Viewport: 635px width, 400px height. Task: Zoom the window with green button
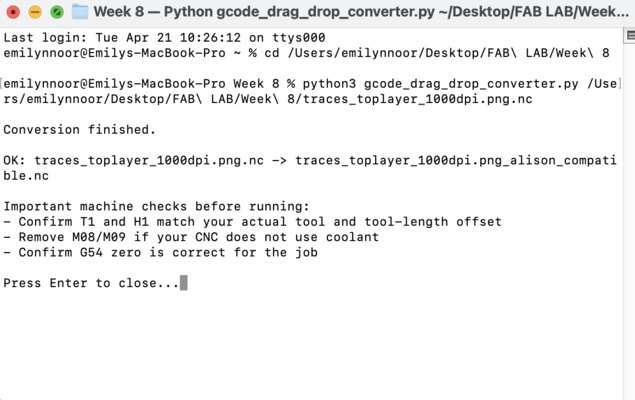56,12
